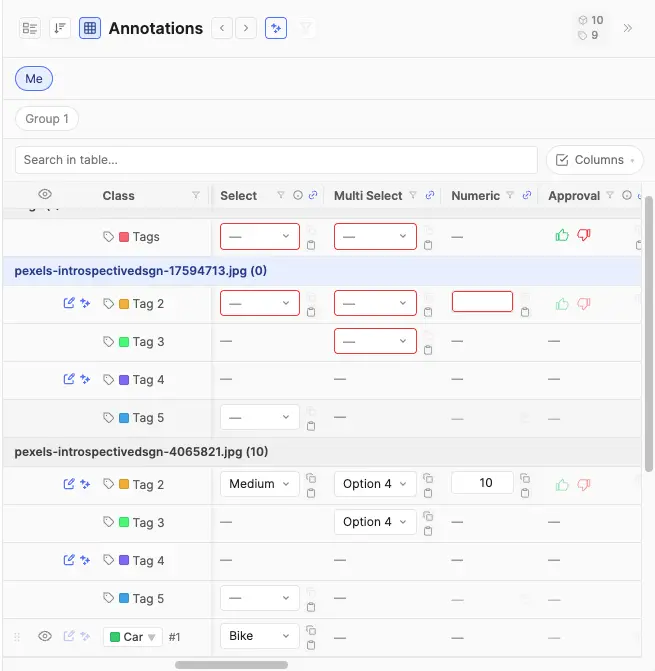Click empty Numeric field for Tag 2
The width and height of the screenshot is (655, 671).
tap(482, 302)
